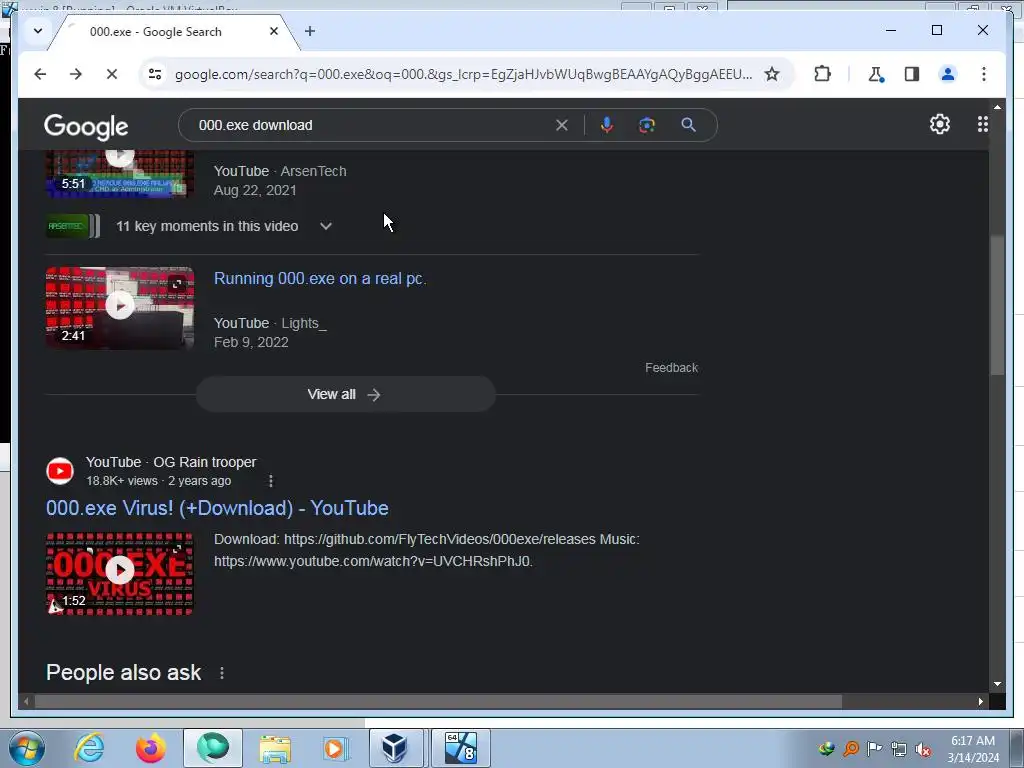
Task: Start voice search with microphone icon
Action: point(607,125)
